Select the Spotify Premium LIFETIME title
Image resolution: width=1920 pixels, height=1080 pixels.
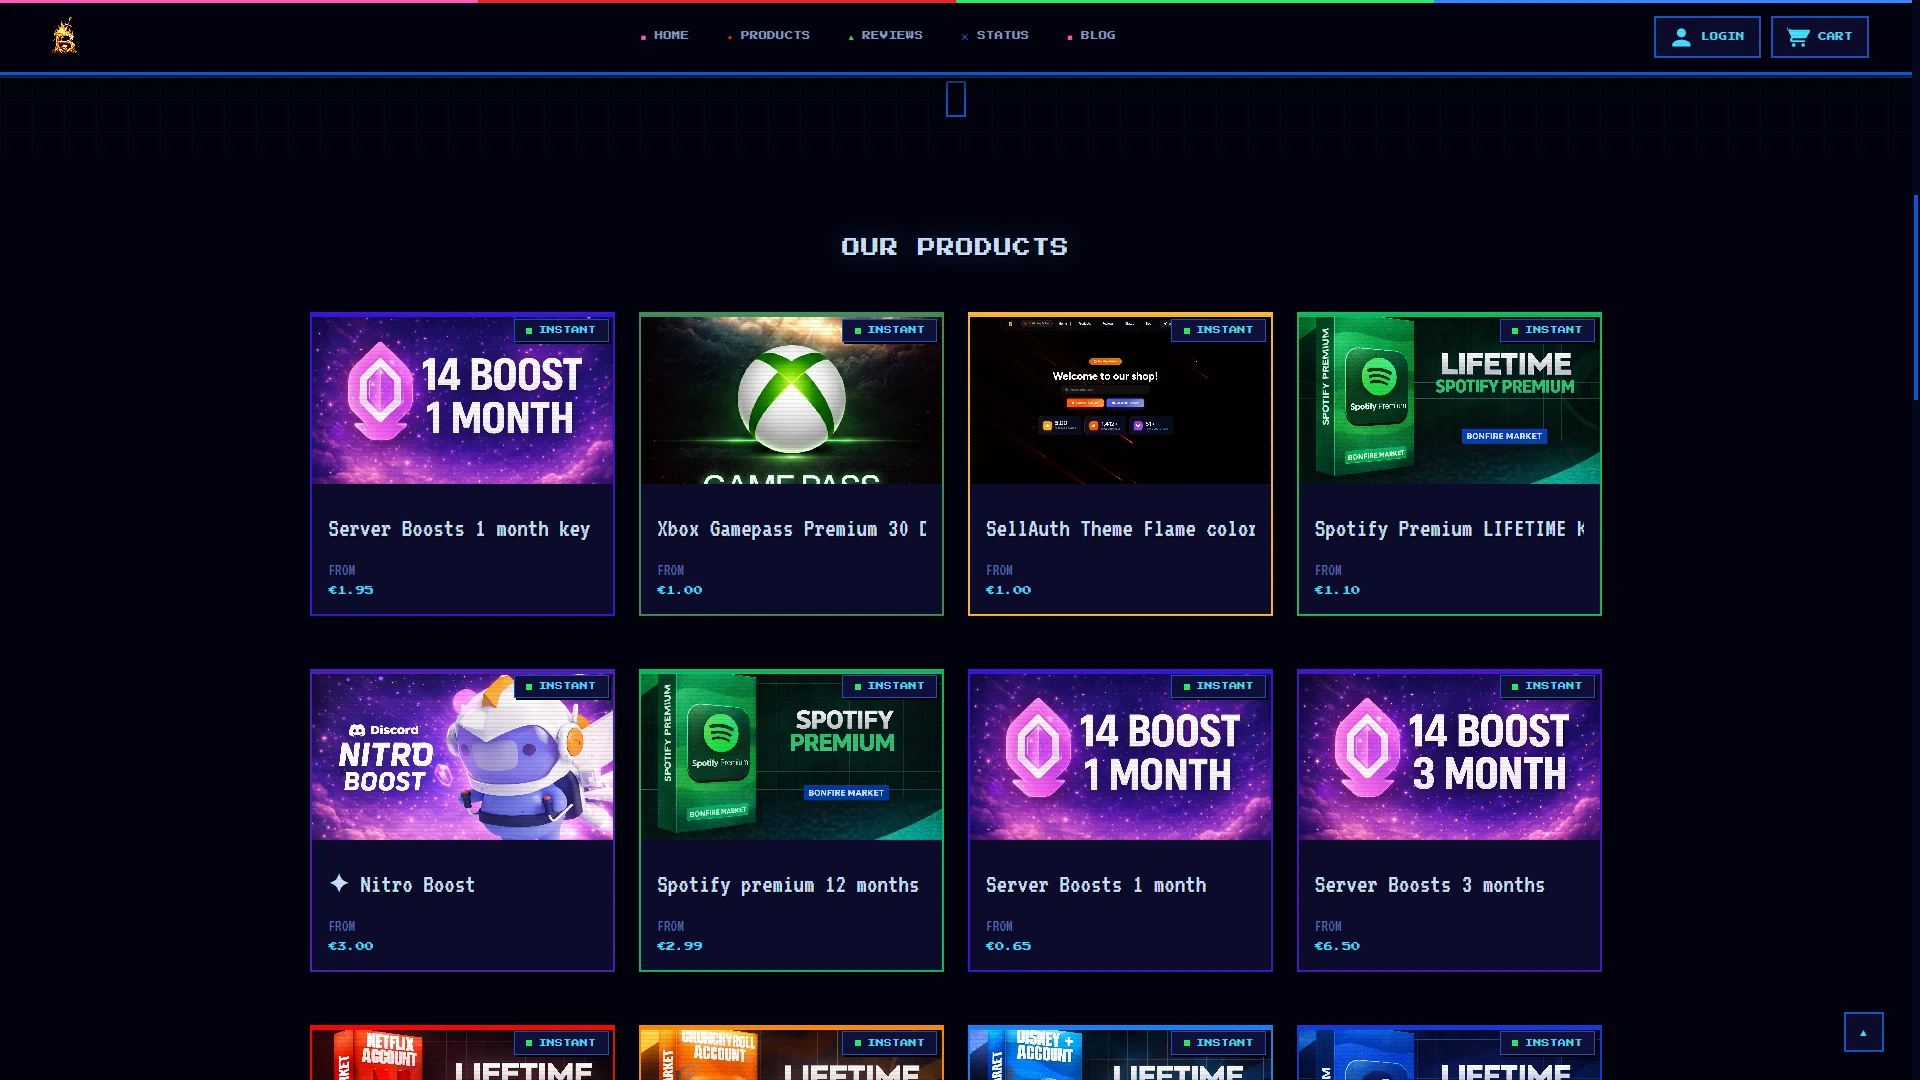1450,529
